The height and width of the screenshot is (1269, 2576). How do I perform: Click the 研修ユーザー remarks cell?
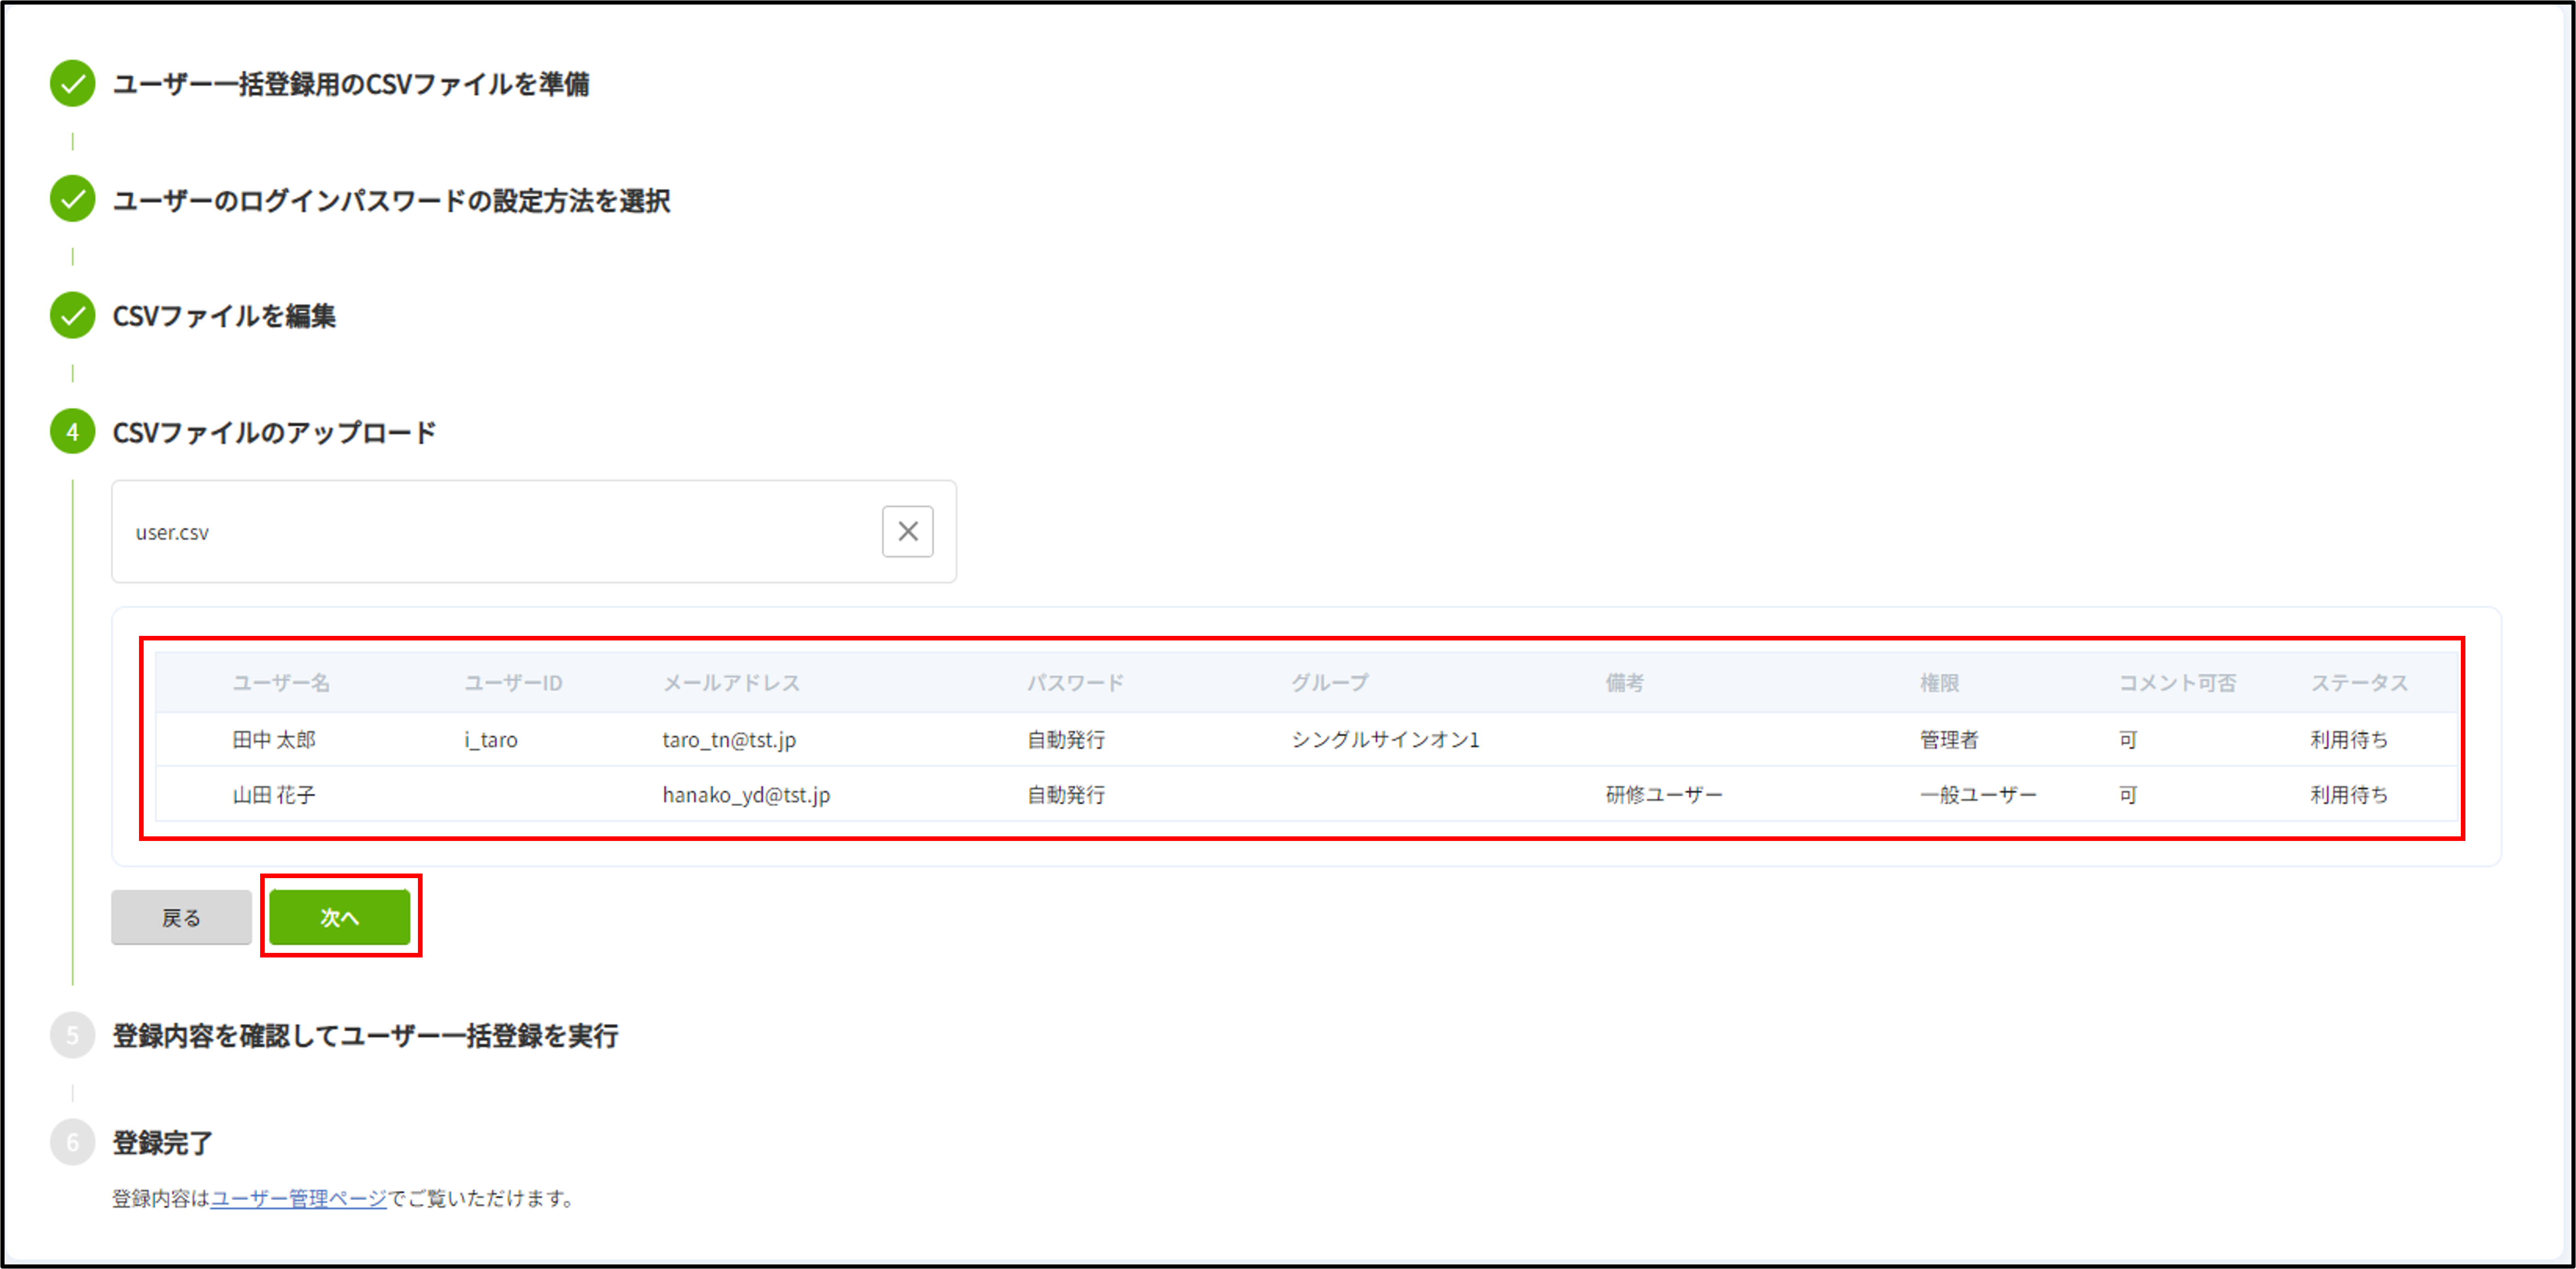pyautogui.click(x=1664, y=795)
